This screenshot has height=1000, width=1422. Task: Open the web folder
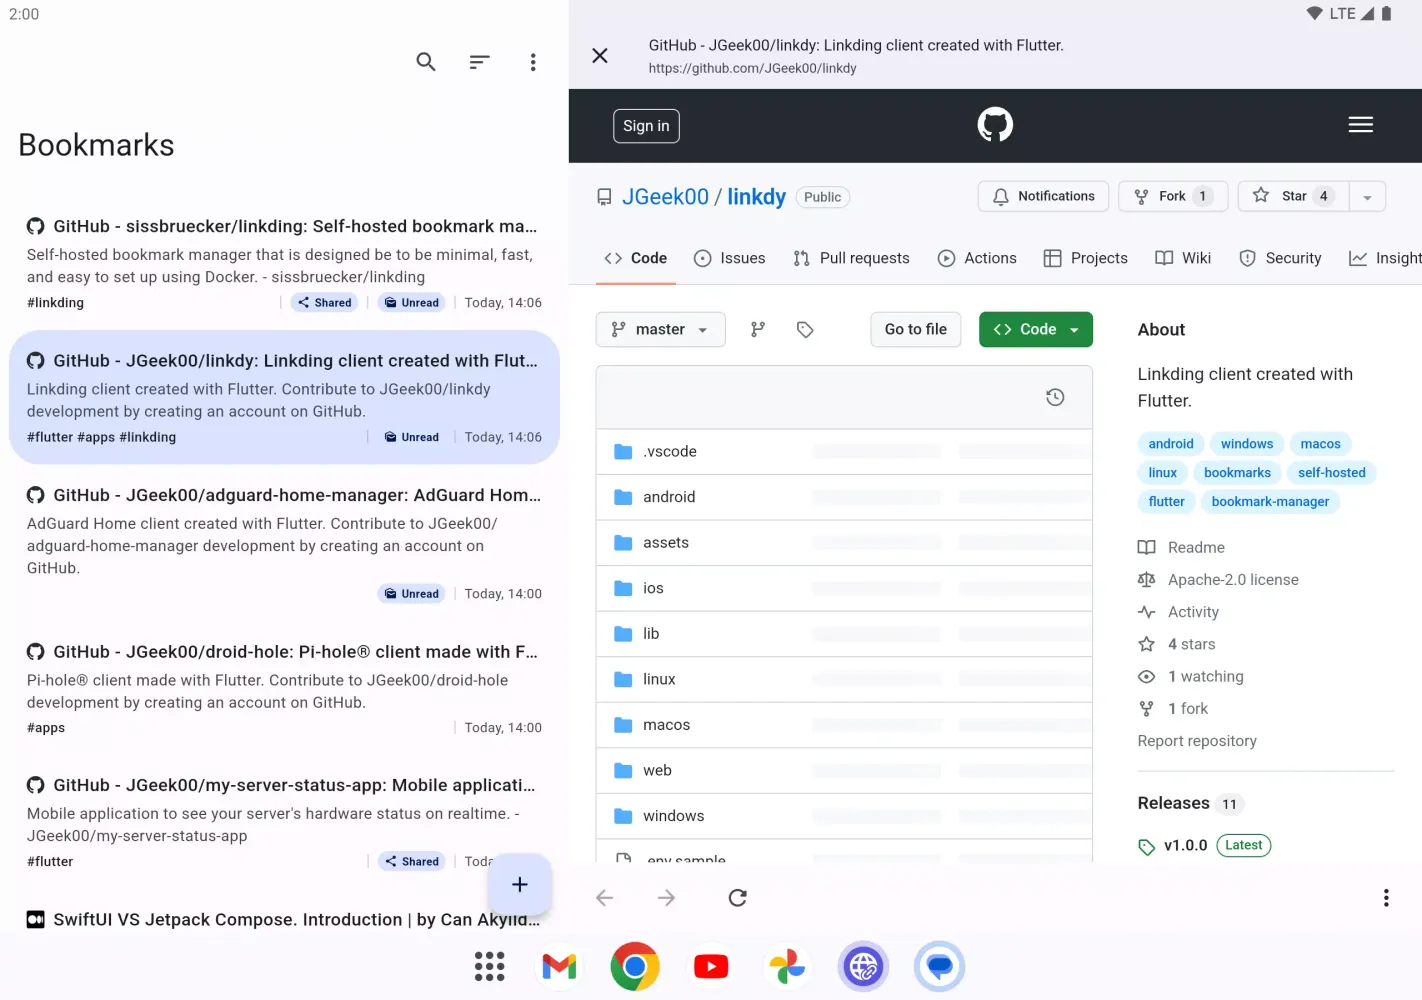[x=657, y=770]
